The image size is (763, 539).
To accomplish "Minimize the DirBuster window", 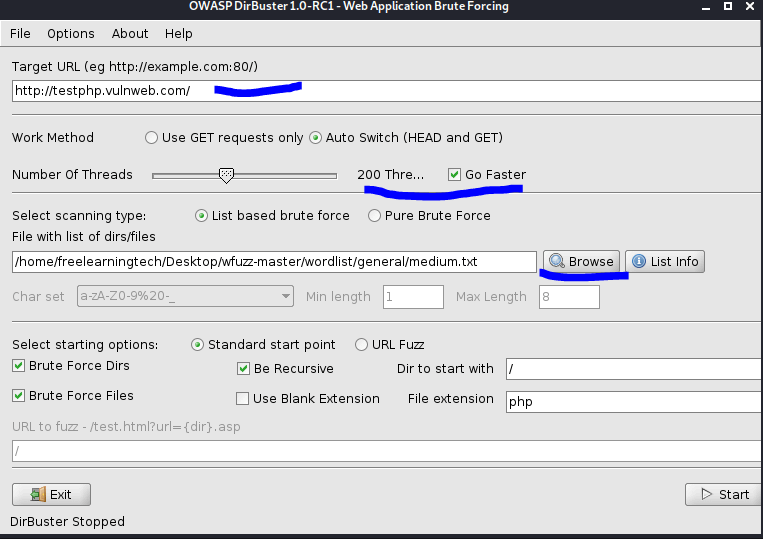I will [x=706, y=7].
